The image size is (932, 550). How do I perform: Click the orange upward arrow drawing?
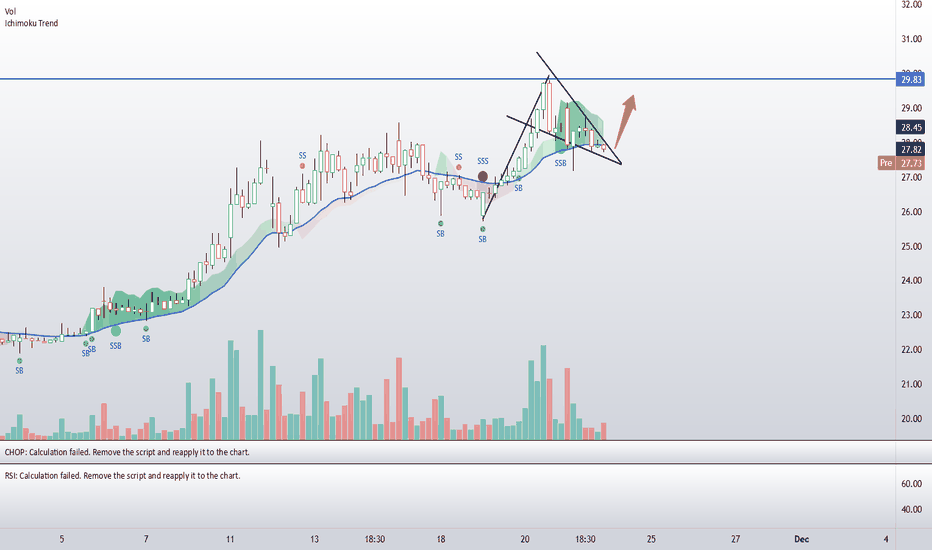click(x=625, y=122)
